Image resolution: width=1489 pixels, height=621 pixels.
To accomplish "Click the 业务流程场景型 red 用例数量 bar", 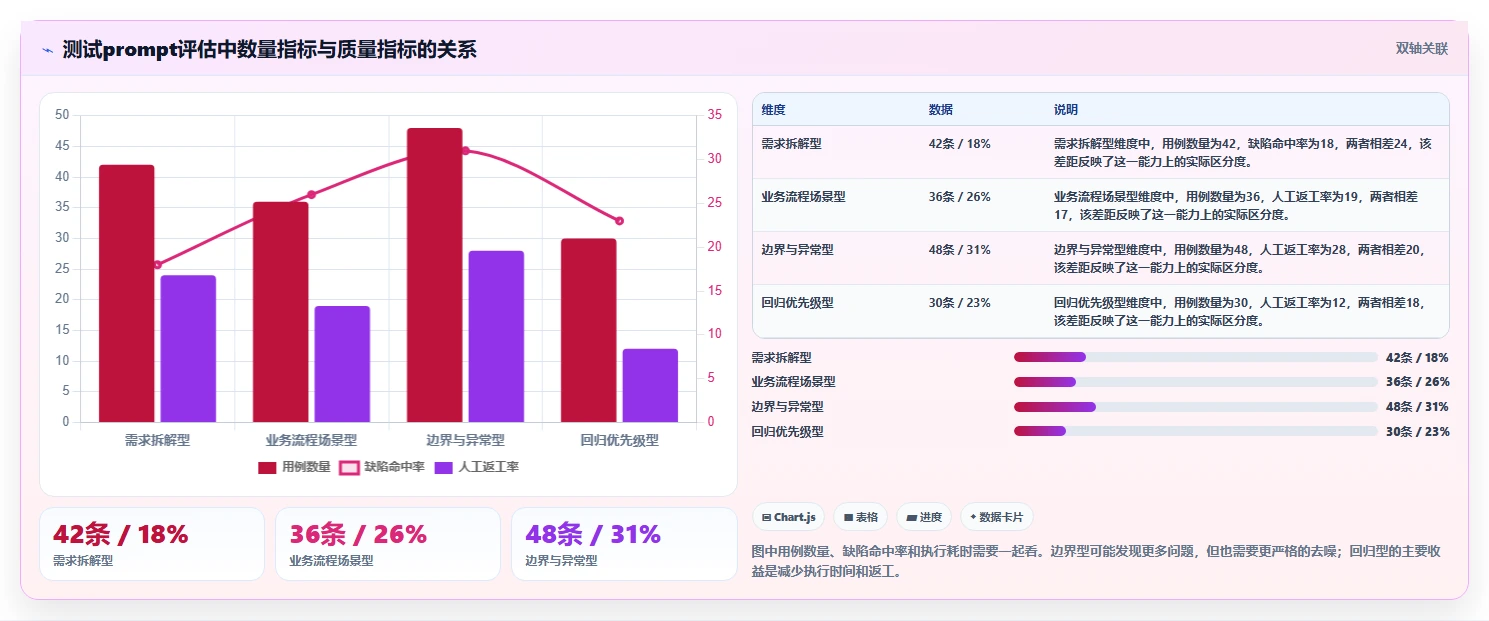I will tap(280, 312).
